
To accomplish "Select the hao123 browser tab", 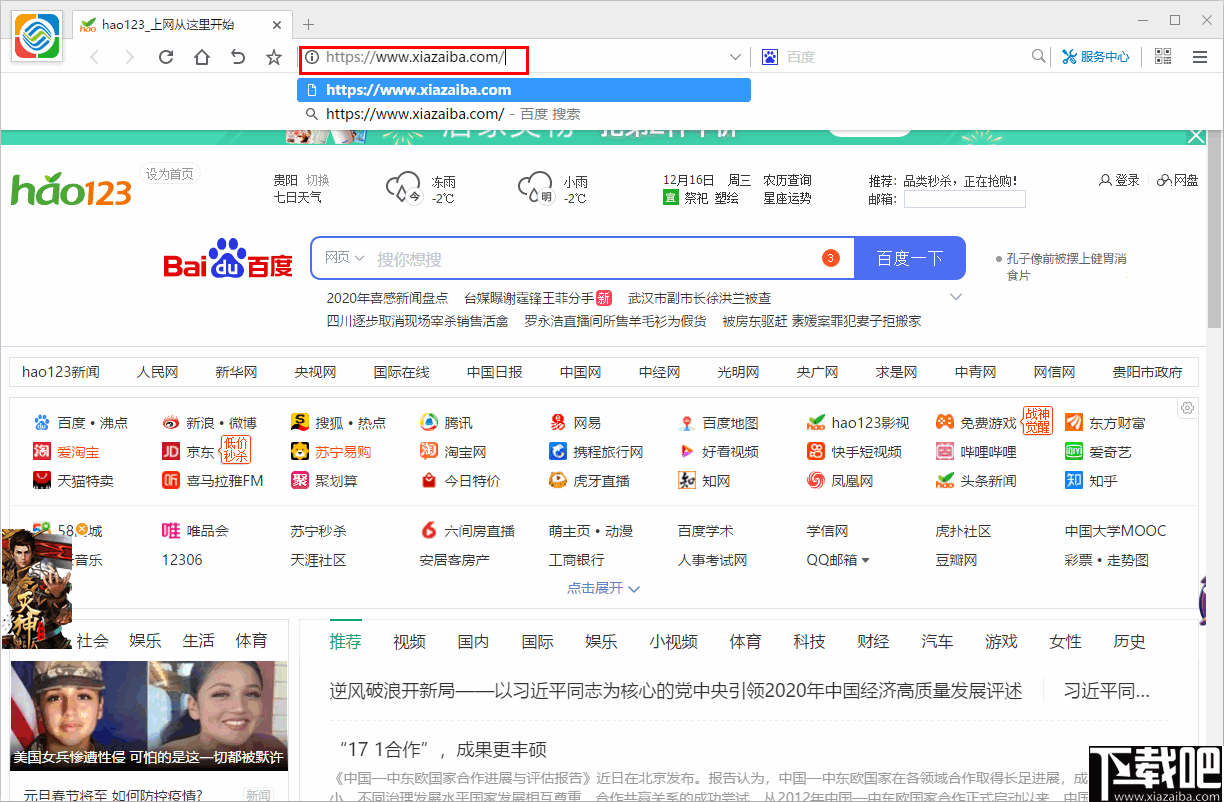I will (170, 24).
